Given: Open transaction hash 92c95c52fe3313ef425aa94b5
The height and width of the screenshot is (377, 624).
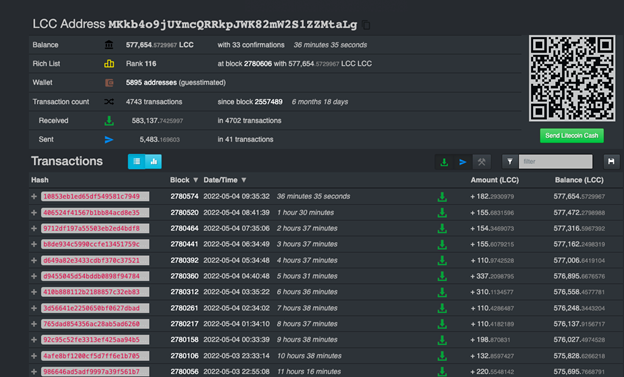Looking at the screenshot, I should [x=95, y=340].
